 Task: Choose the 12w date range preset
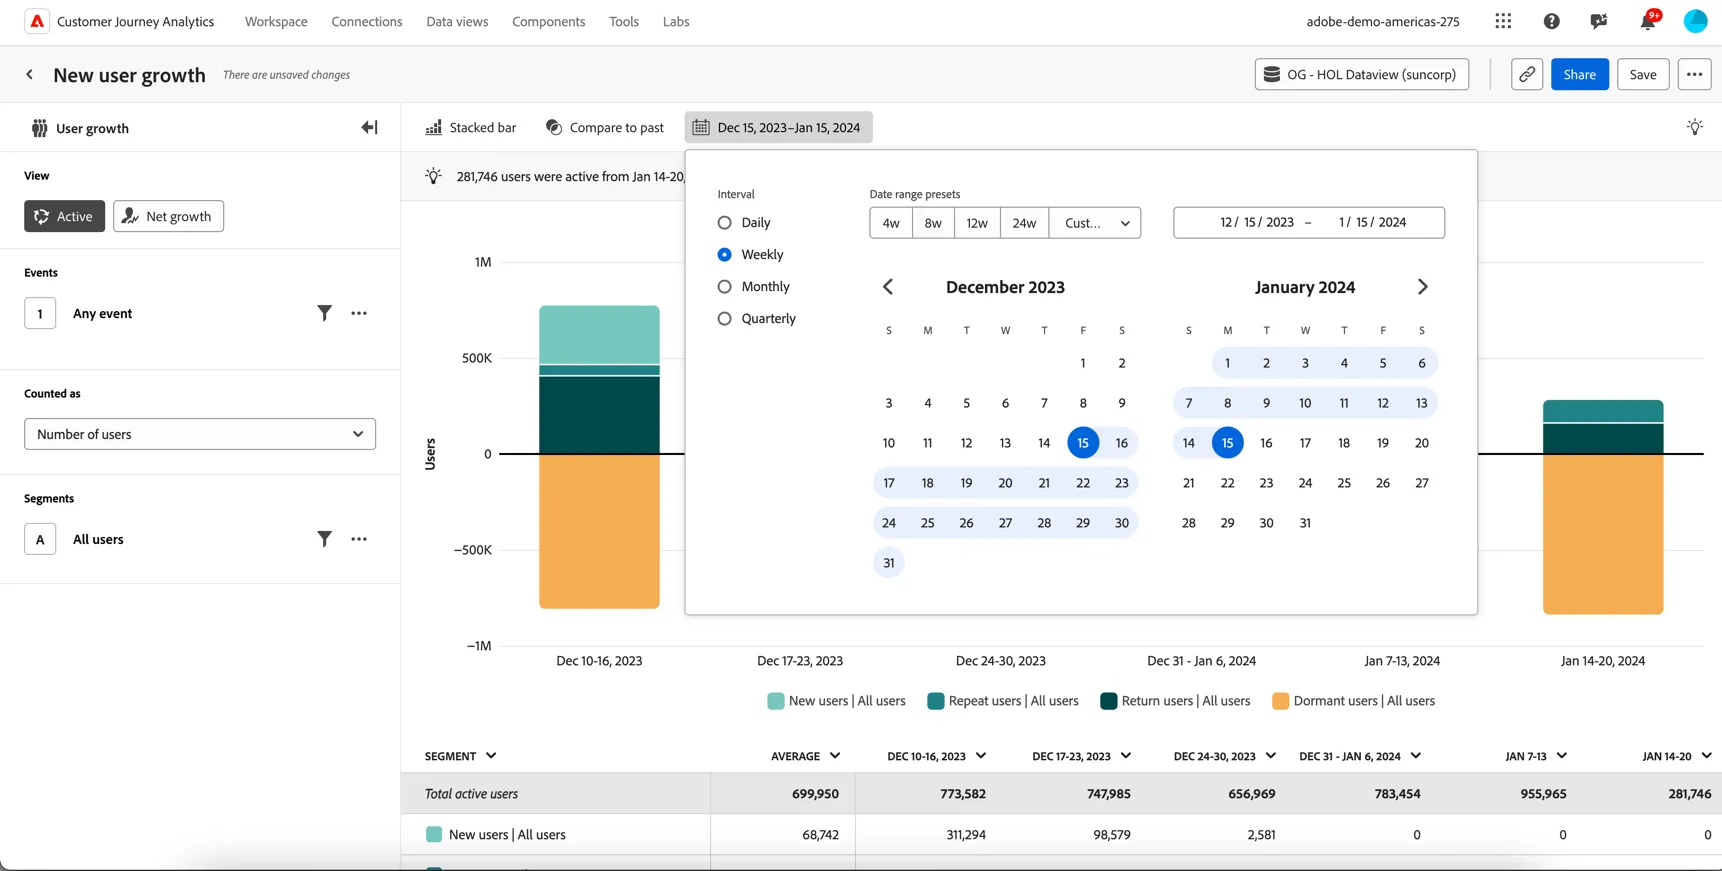pos(977,223)
